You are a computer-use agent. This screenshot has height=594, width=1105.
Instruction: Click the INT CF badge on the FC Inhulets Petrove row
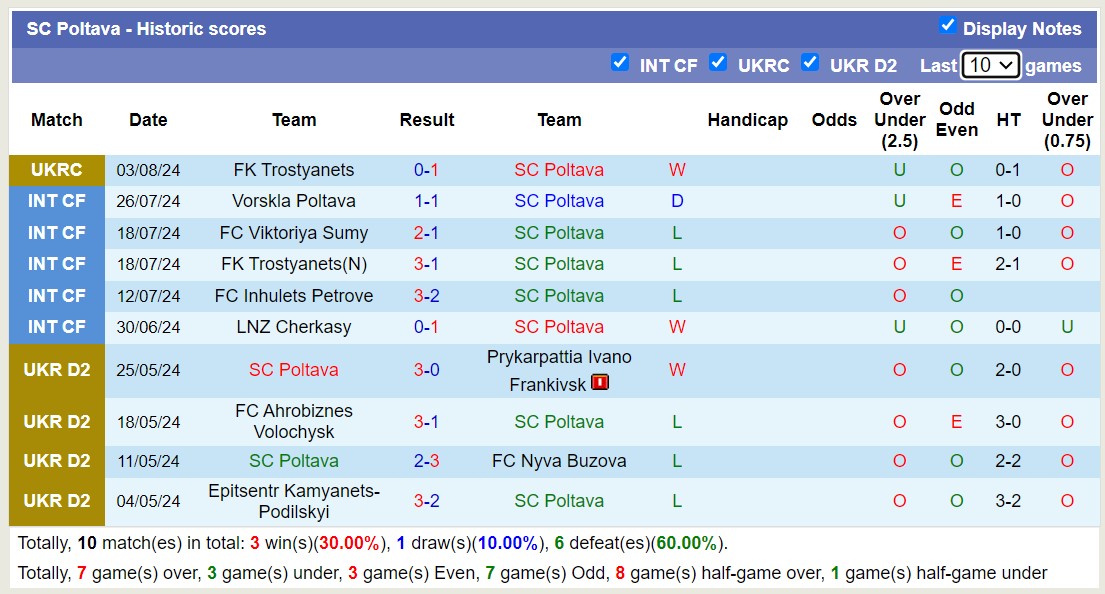coord(57,296)
